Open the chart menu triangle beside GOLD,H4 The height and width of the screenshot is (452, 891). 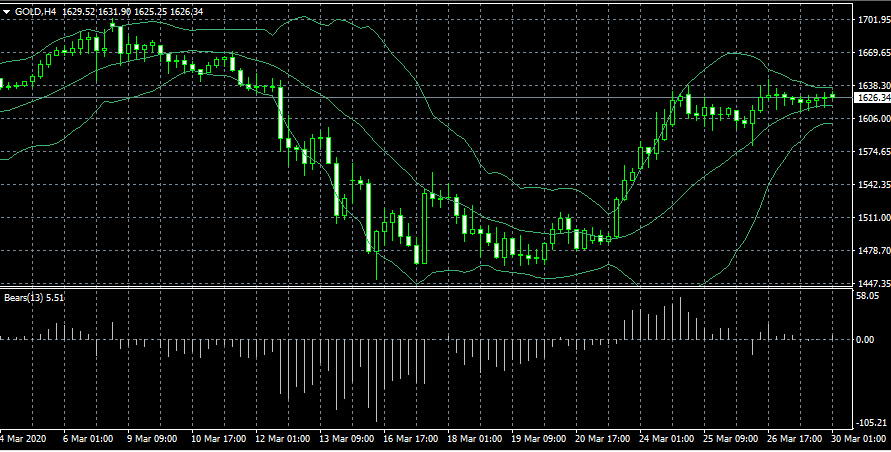coord(6,12)
